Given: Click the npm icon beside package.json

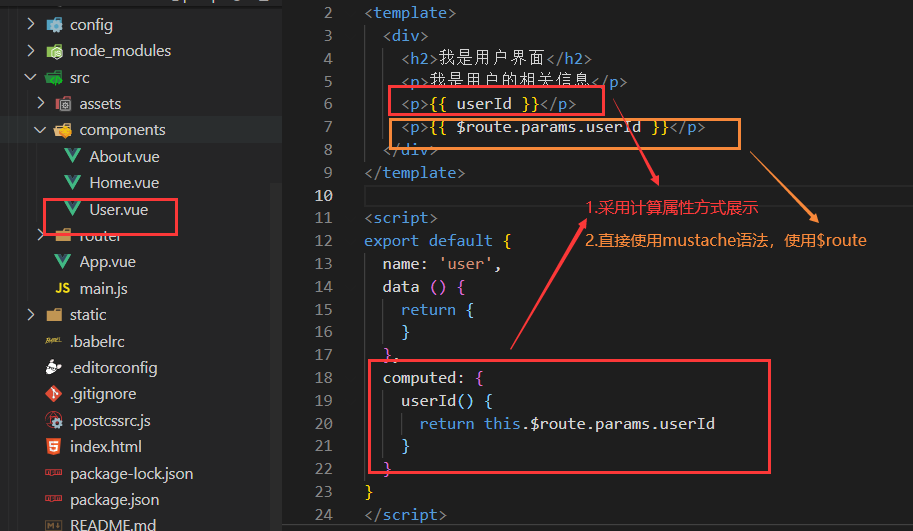Looking at the screenshot, I should coord(54,499).
